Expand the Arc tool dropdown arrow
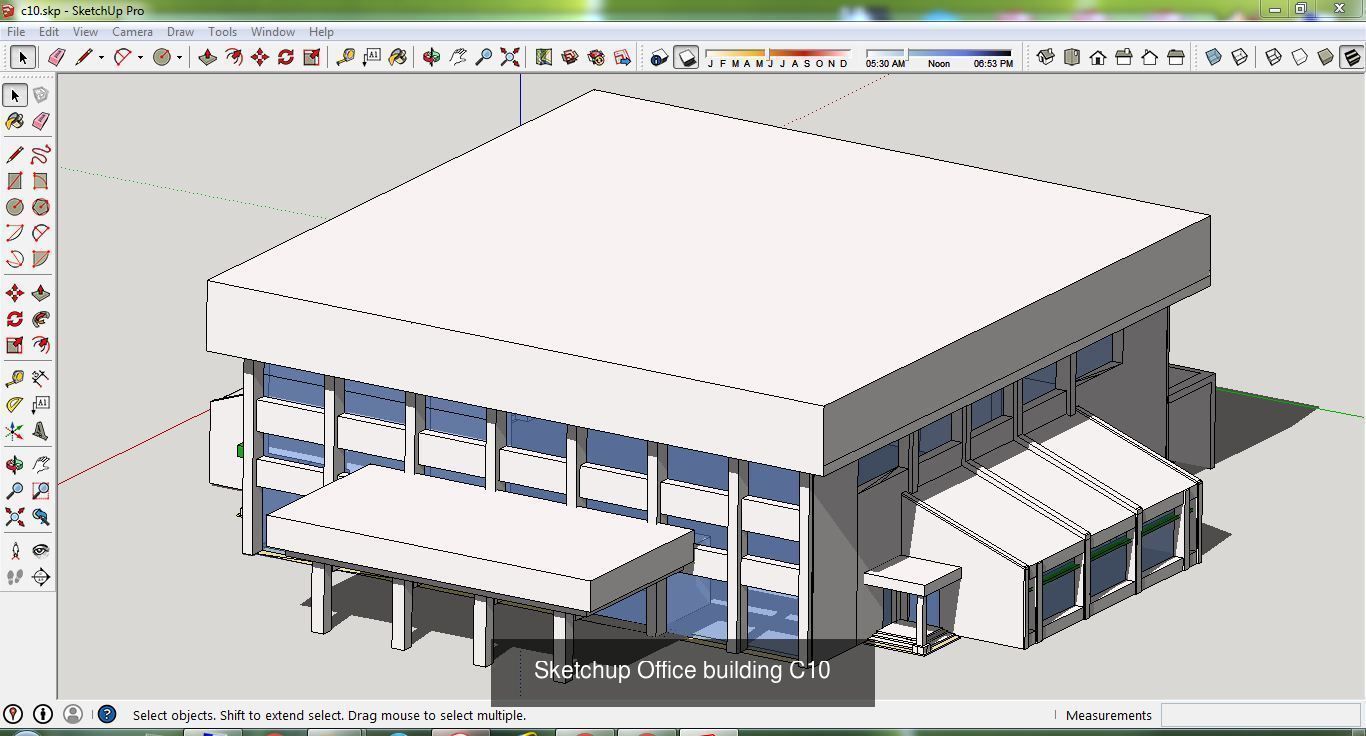Screen dimensions: 1366x736 point(140,58)
